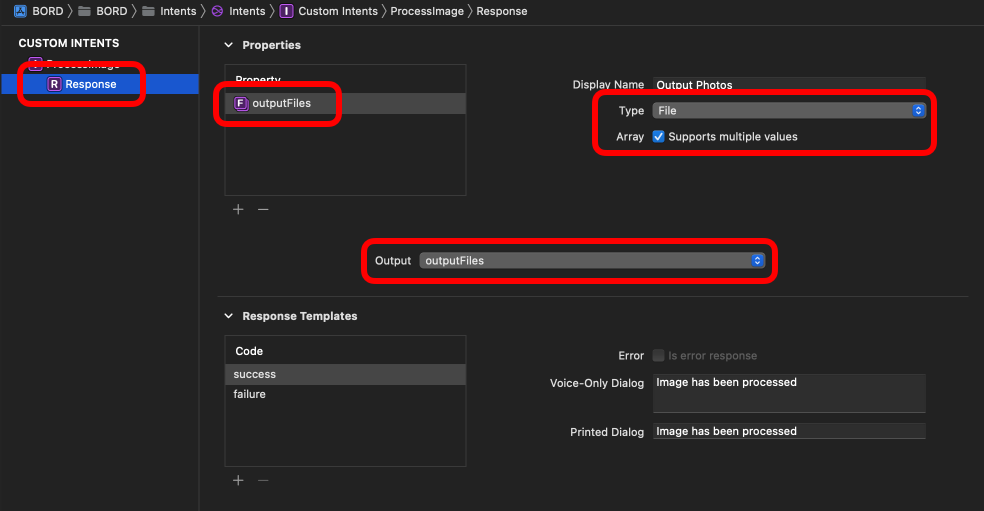Click the Custom Intents icon in breadcrumb

pos(287,11)
